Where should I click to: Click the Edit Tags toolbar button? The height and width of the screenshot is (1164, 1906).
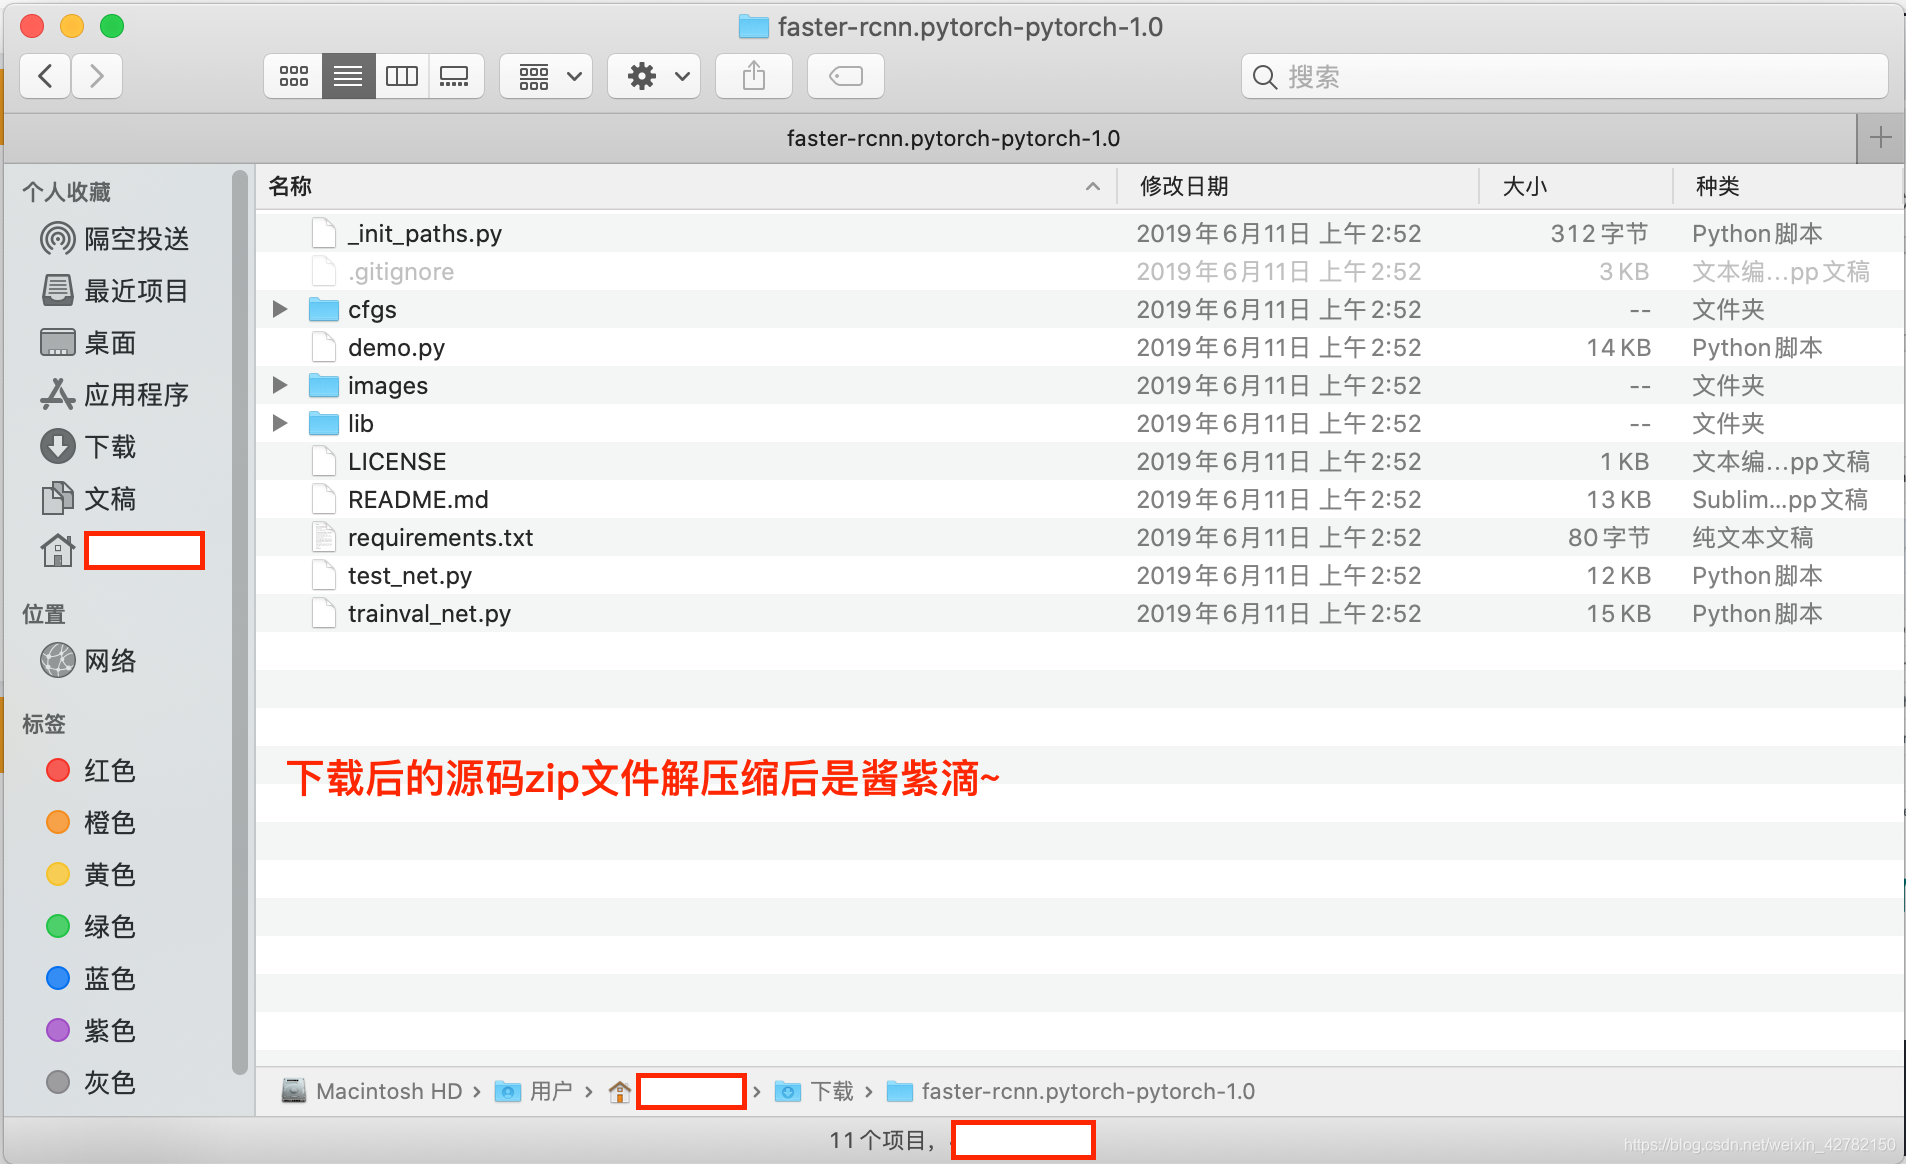(x=846, y=76)
